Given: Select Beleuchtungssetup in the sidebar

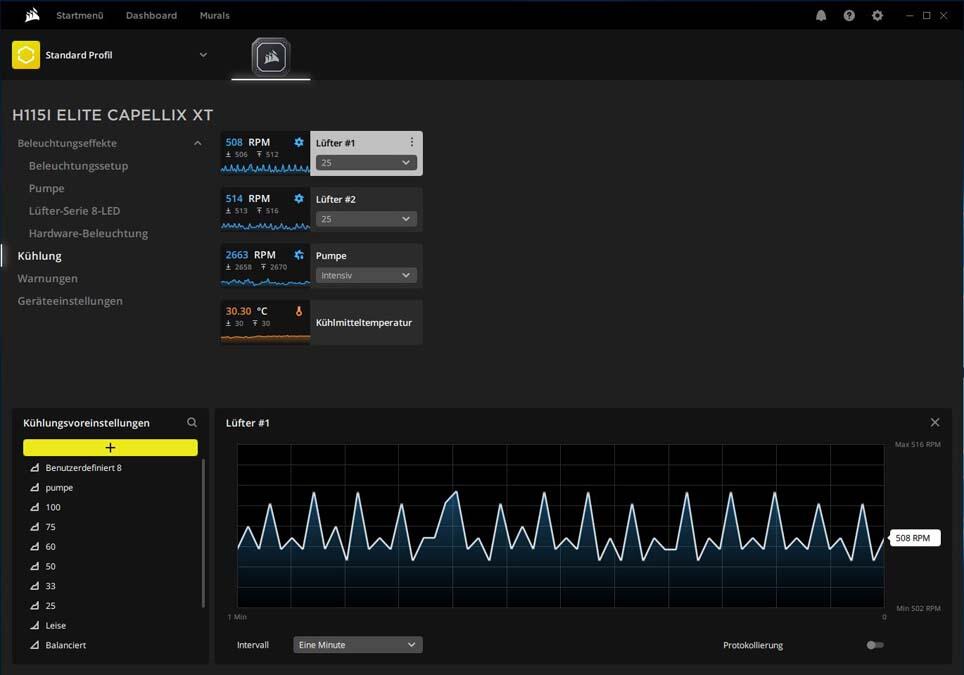Looking at the screenshot, I should [x=79, y=166].
